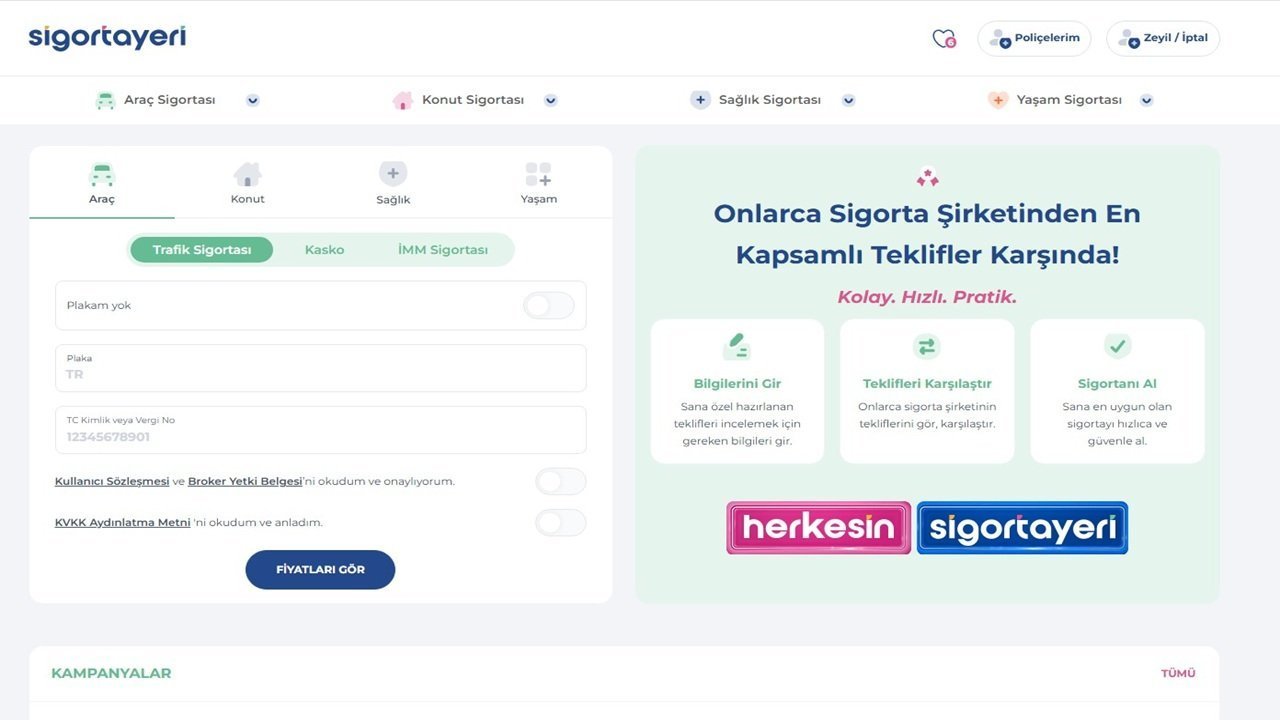Expand the Konut Sigortası dropdown arrow
The width and height of the screenshot is (1280, 720).
(551, 100)
